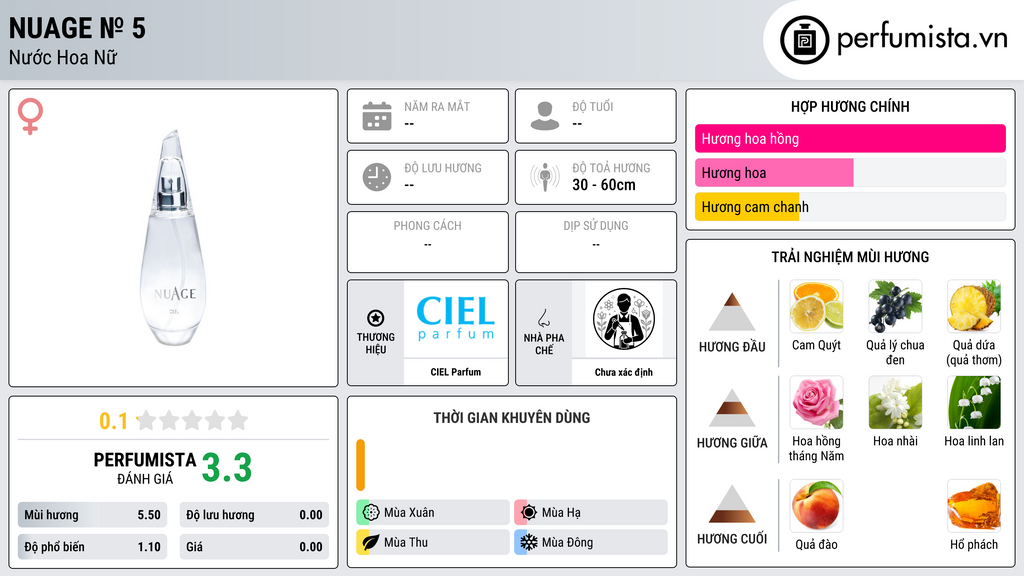Viewport: 1024px width, 576px height.
Task: Open the CIEL Parfum brand link
Action: click(455, 332)
